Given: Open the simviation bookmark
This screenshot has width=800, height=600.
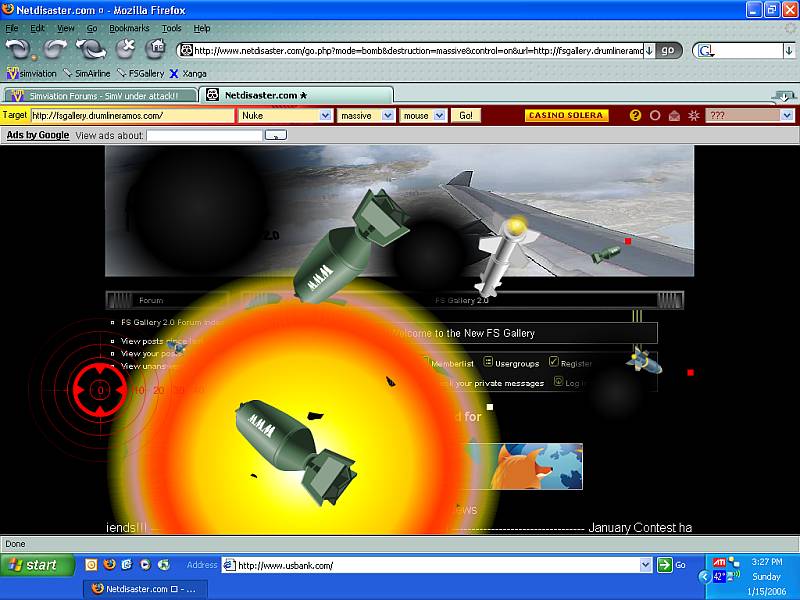Looking at the screenshot, I should [x=32, y=73].
